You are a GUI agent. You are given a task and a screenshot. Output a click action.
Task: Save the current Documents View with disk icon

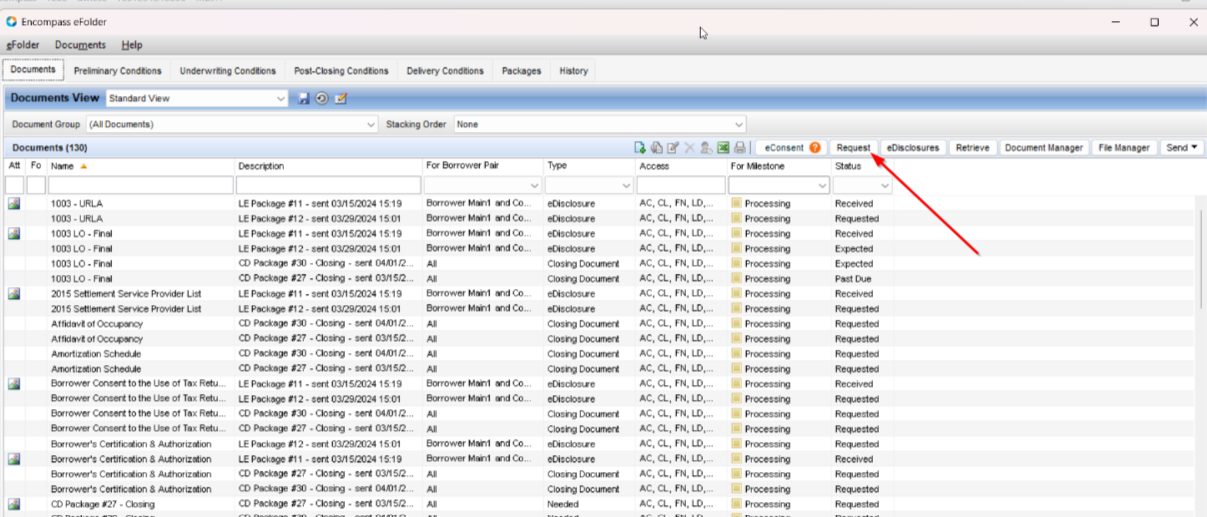304,98
